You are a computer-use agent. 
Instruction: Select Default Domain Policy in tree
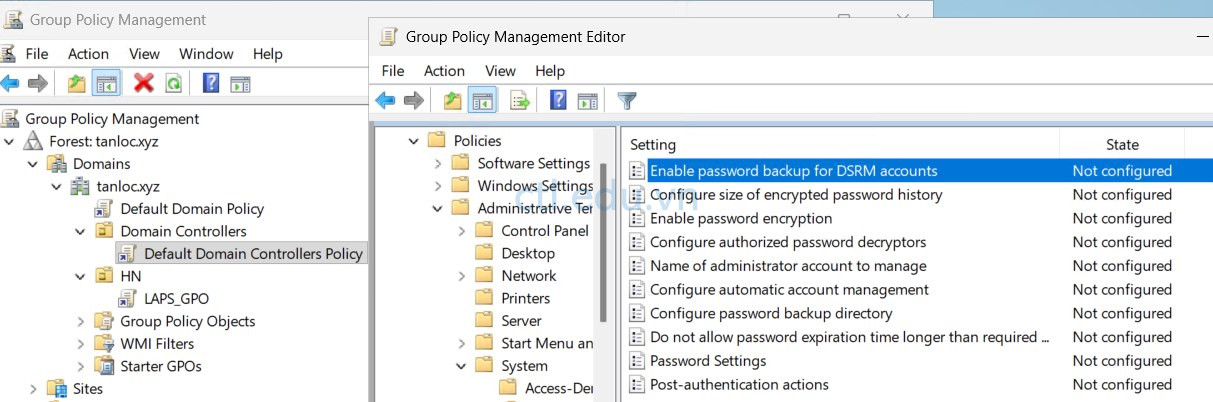191,209
